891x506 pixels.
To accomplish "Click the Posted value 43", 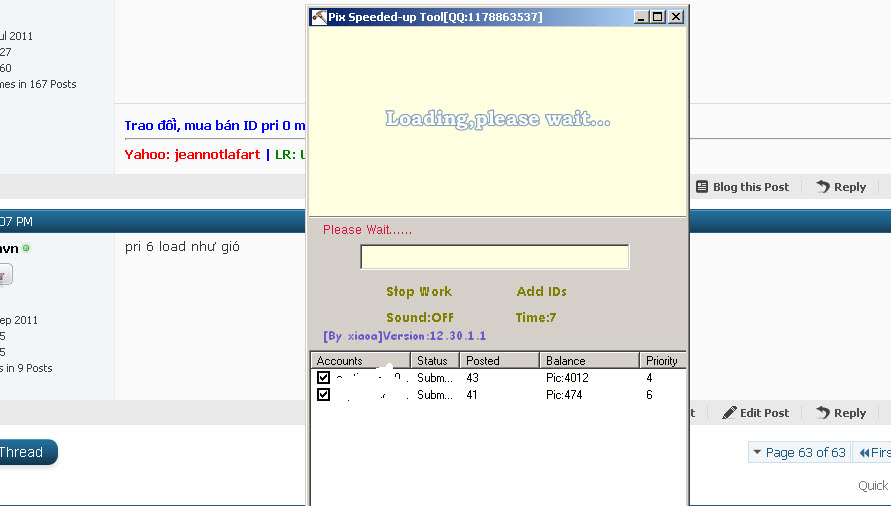I will tap(472, 378).
